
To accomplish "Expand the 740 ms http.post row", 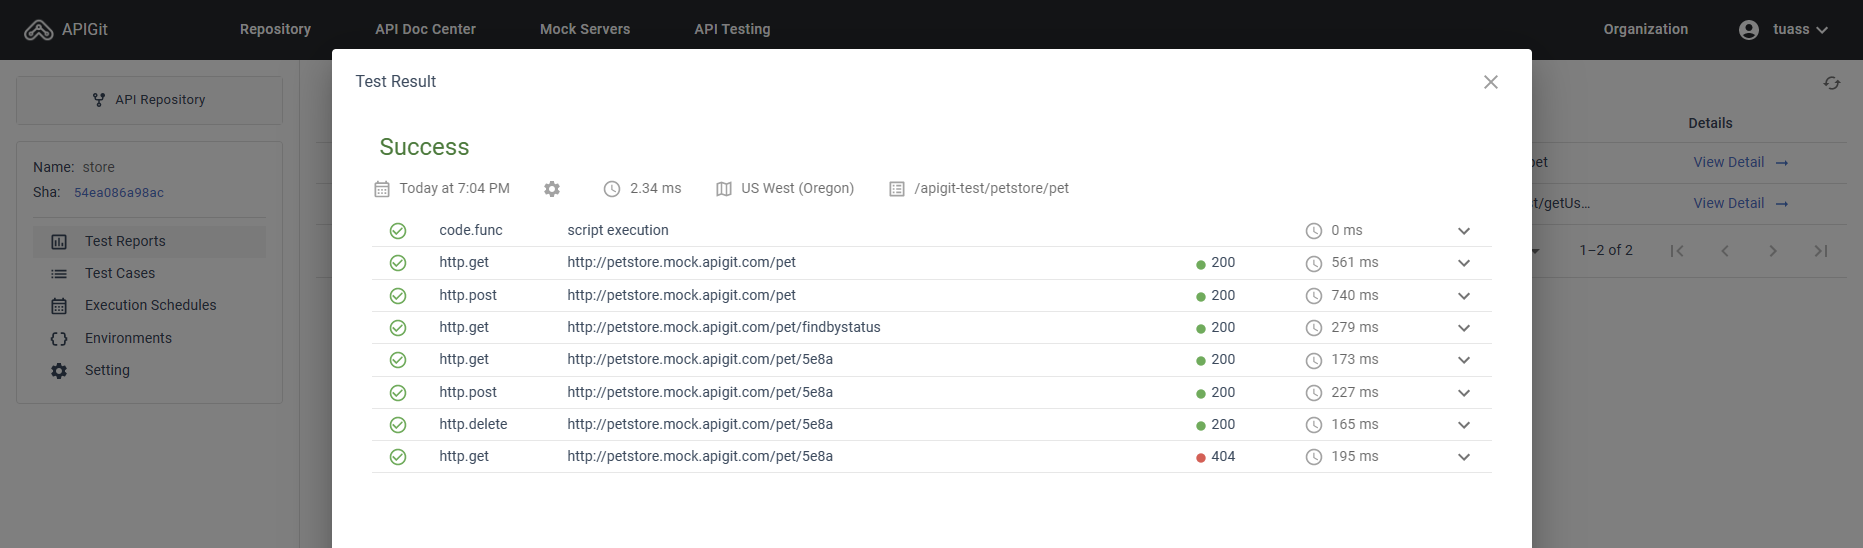I will [x=1464, y=296].
